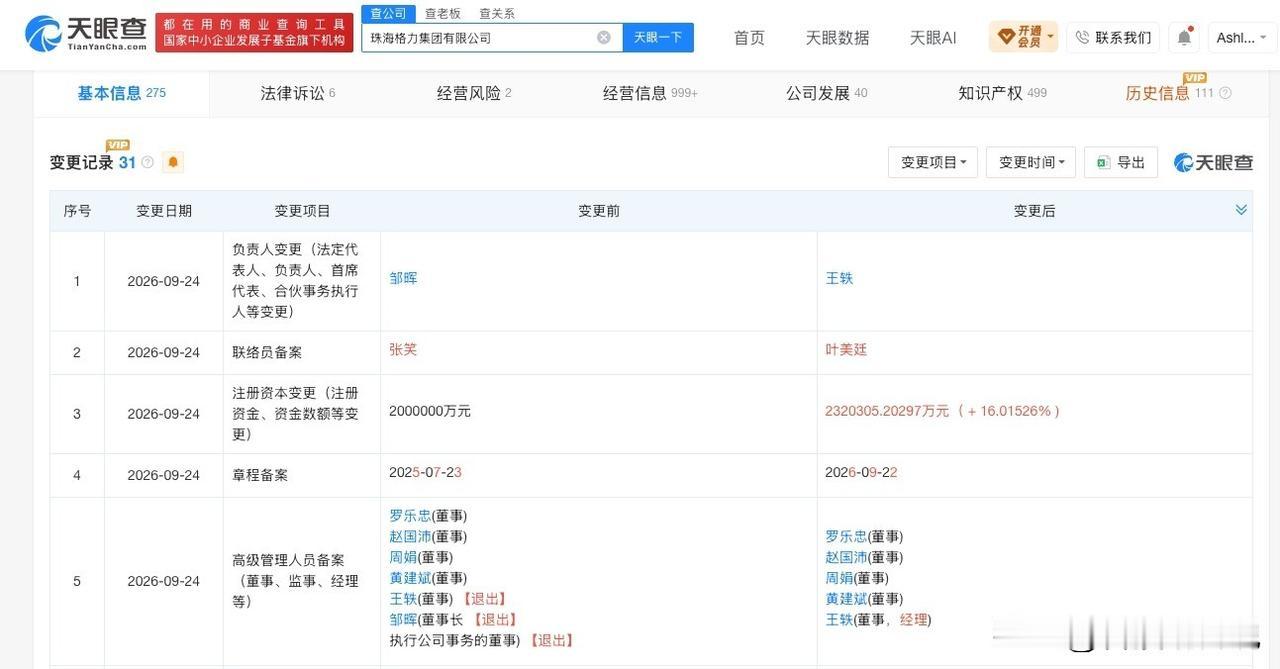Screen dimensions: 1280x669
Task: Click the orange alert bell beside 变更记录
Action: point(173,162)
